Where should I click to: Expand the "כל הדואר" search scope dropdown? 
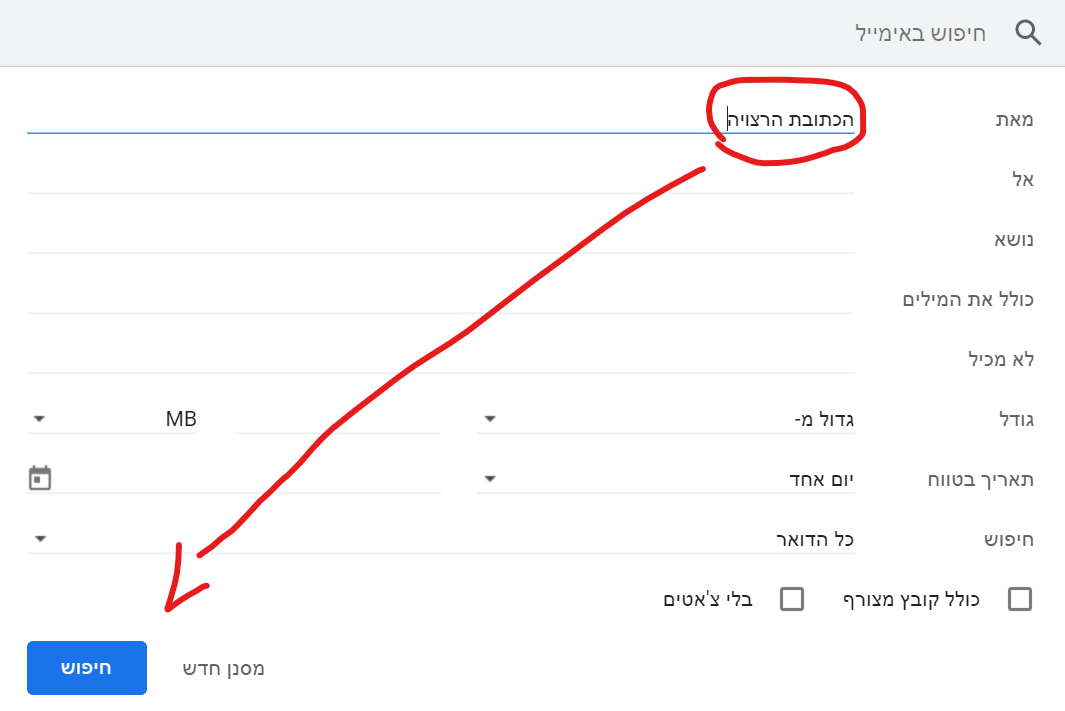click(440, 539)
